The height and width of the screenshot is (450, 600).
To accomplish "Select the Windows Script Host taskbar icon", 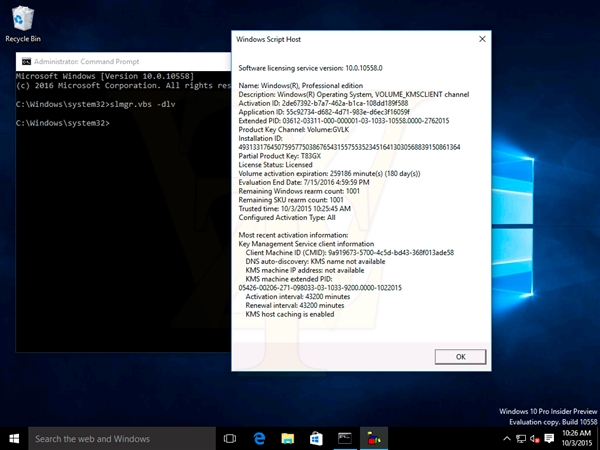I will (373, 438).
